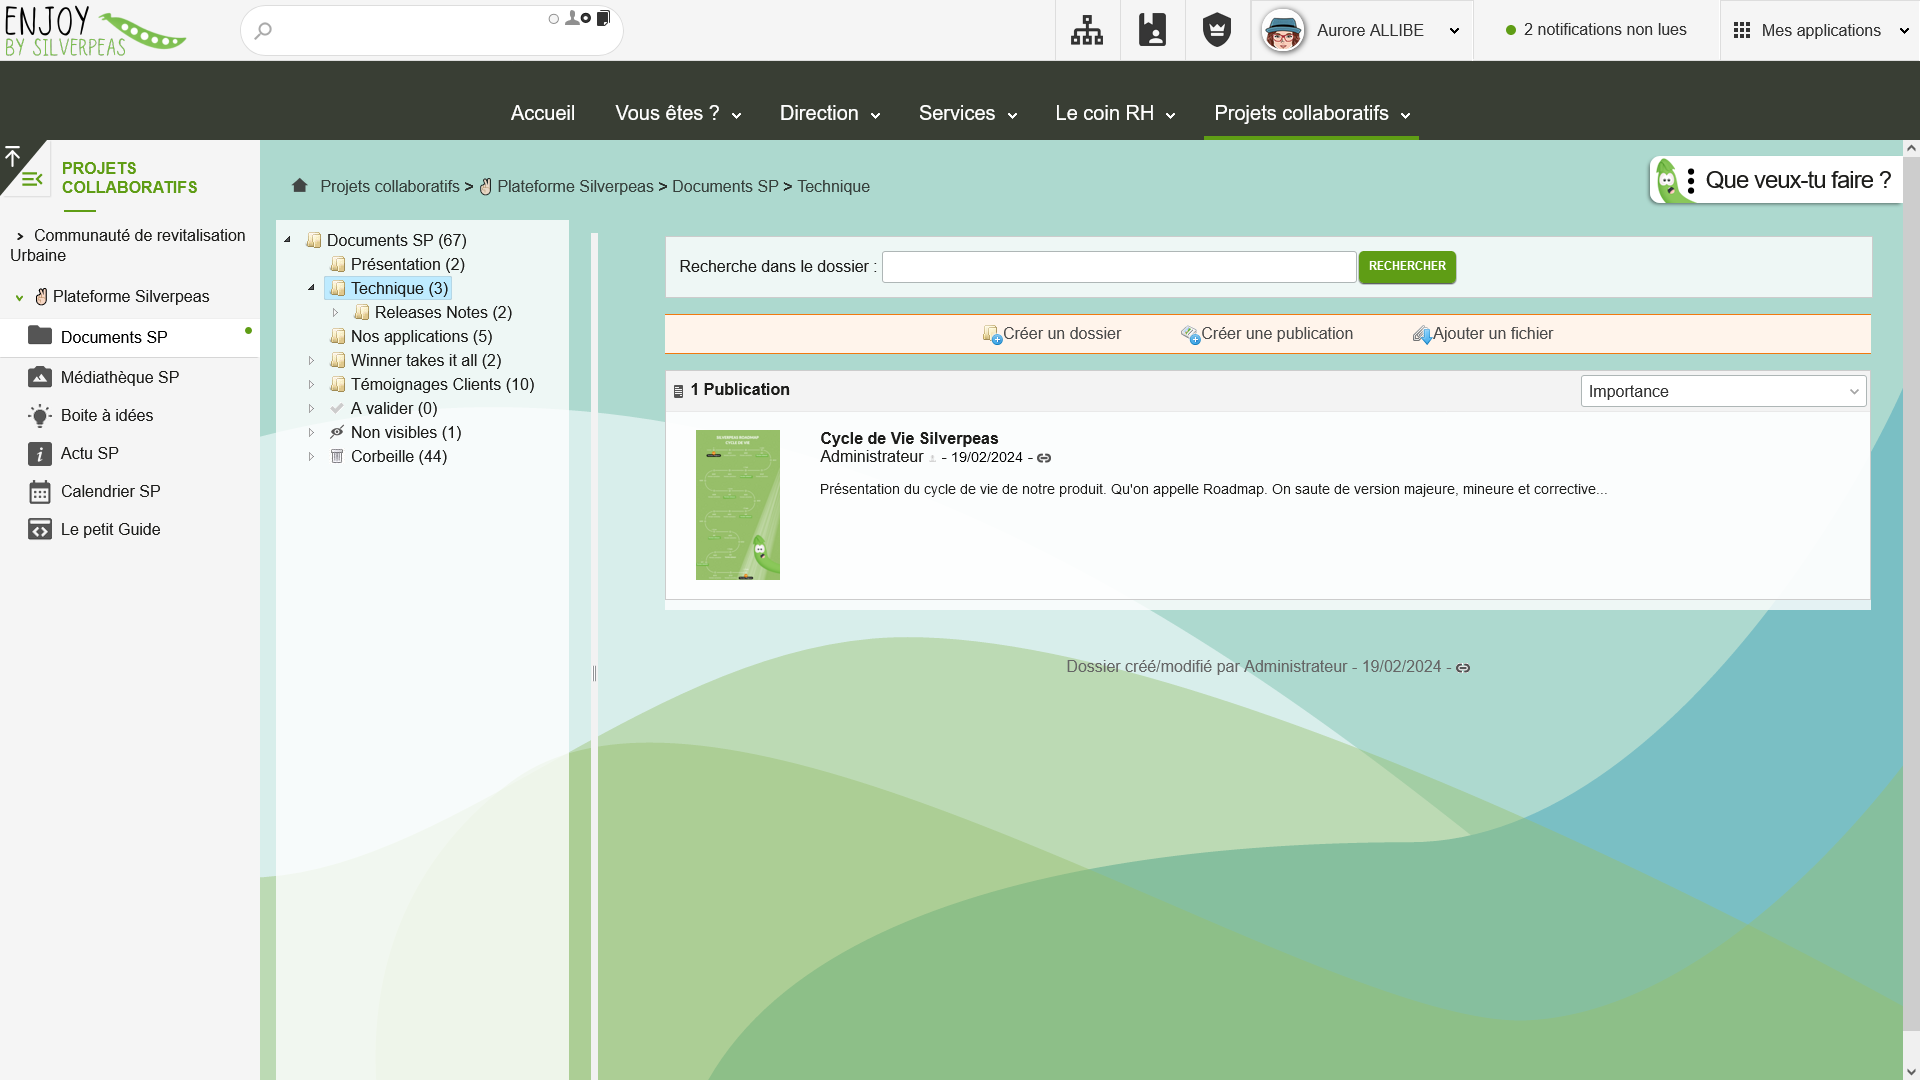Click Projets collaboratifs in the breadcrumb

390,186
